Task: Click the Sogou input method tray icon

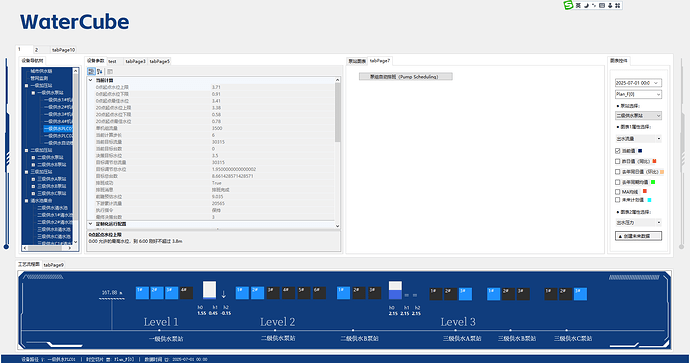Action: [568, 5]
